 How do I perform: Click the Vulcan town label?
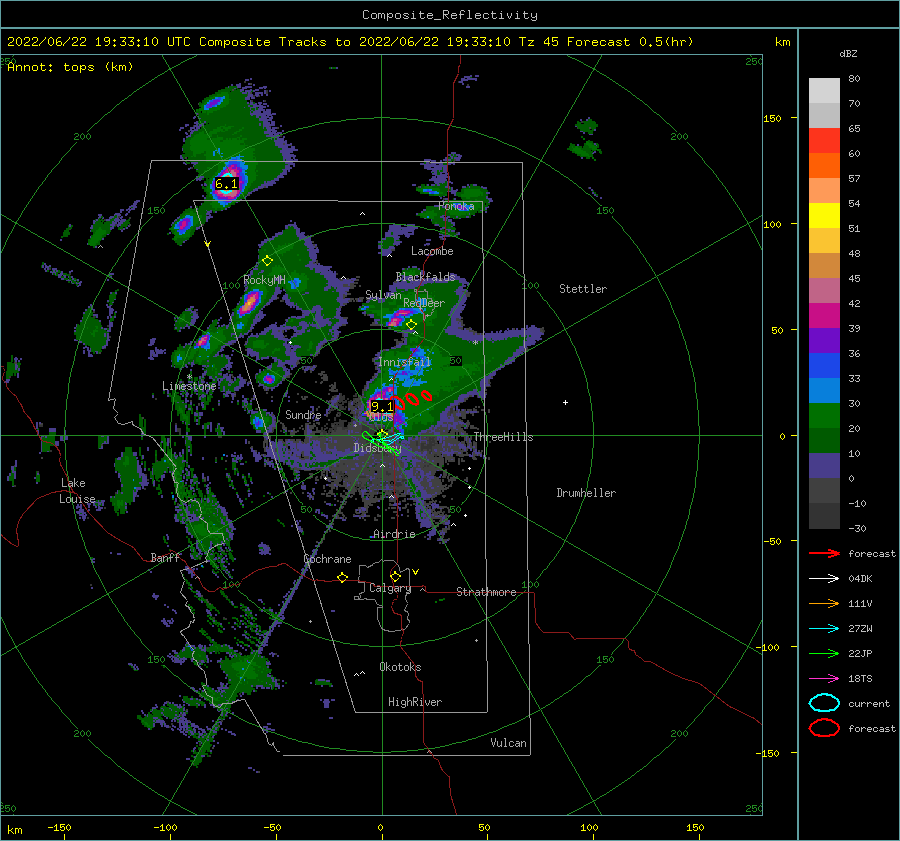click(x=508, y=743)
